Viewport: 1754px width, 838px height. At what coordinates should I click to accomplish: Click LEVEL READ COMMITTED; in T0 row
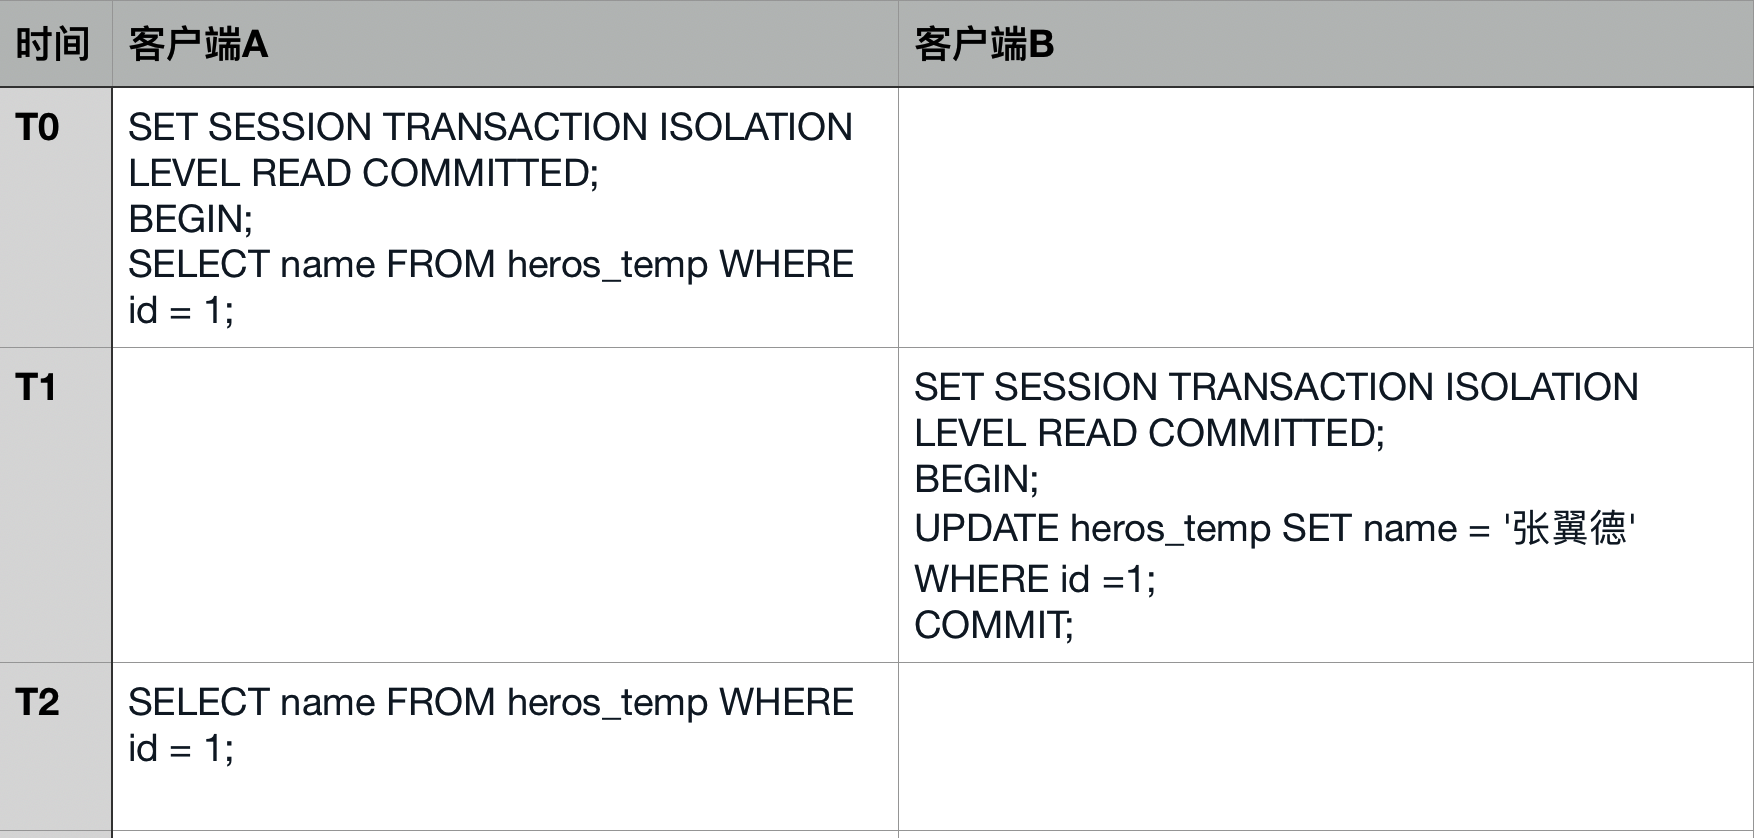363,174
